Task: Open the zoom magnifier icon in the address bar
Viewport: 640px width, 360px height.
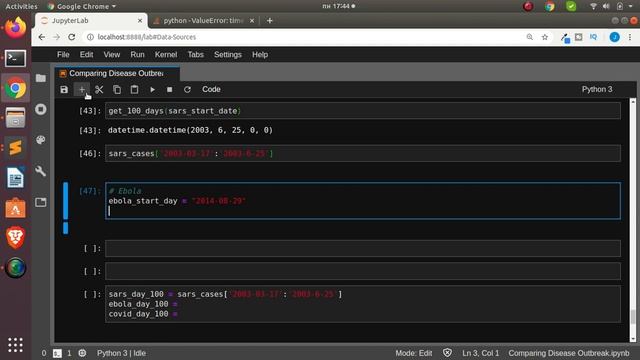Action: tap(530, 37)
